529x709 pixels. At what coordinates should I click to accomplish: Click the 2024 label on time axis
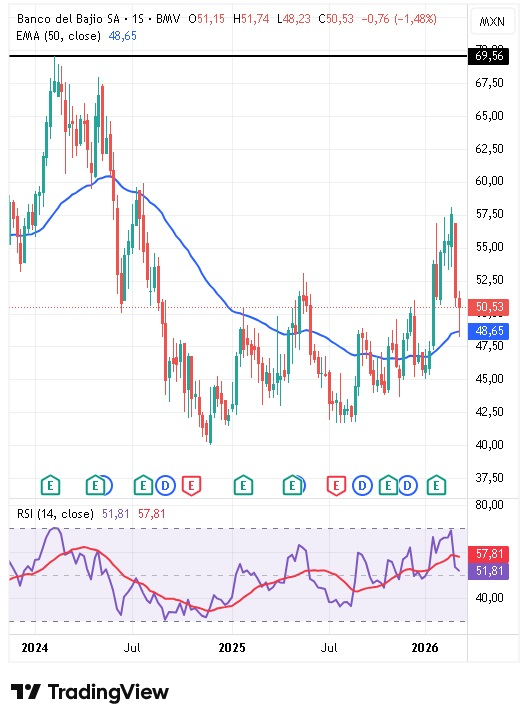(34, 648)
